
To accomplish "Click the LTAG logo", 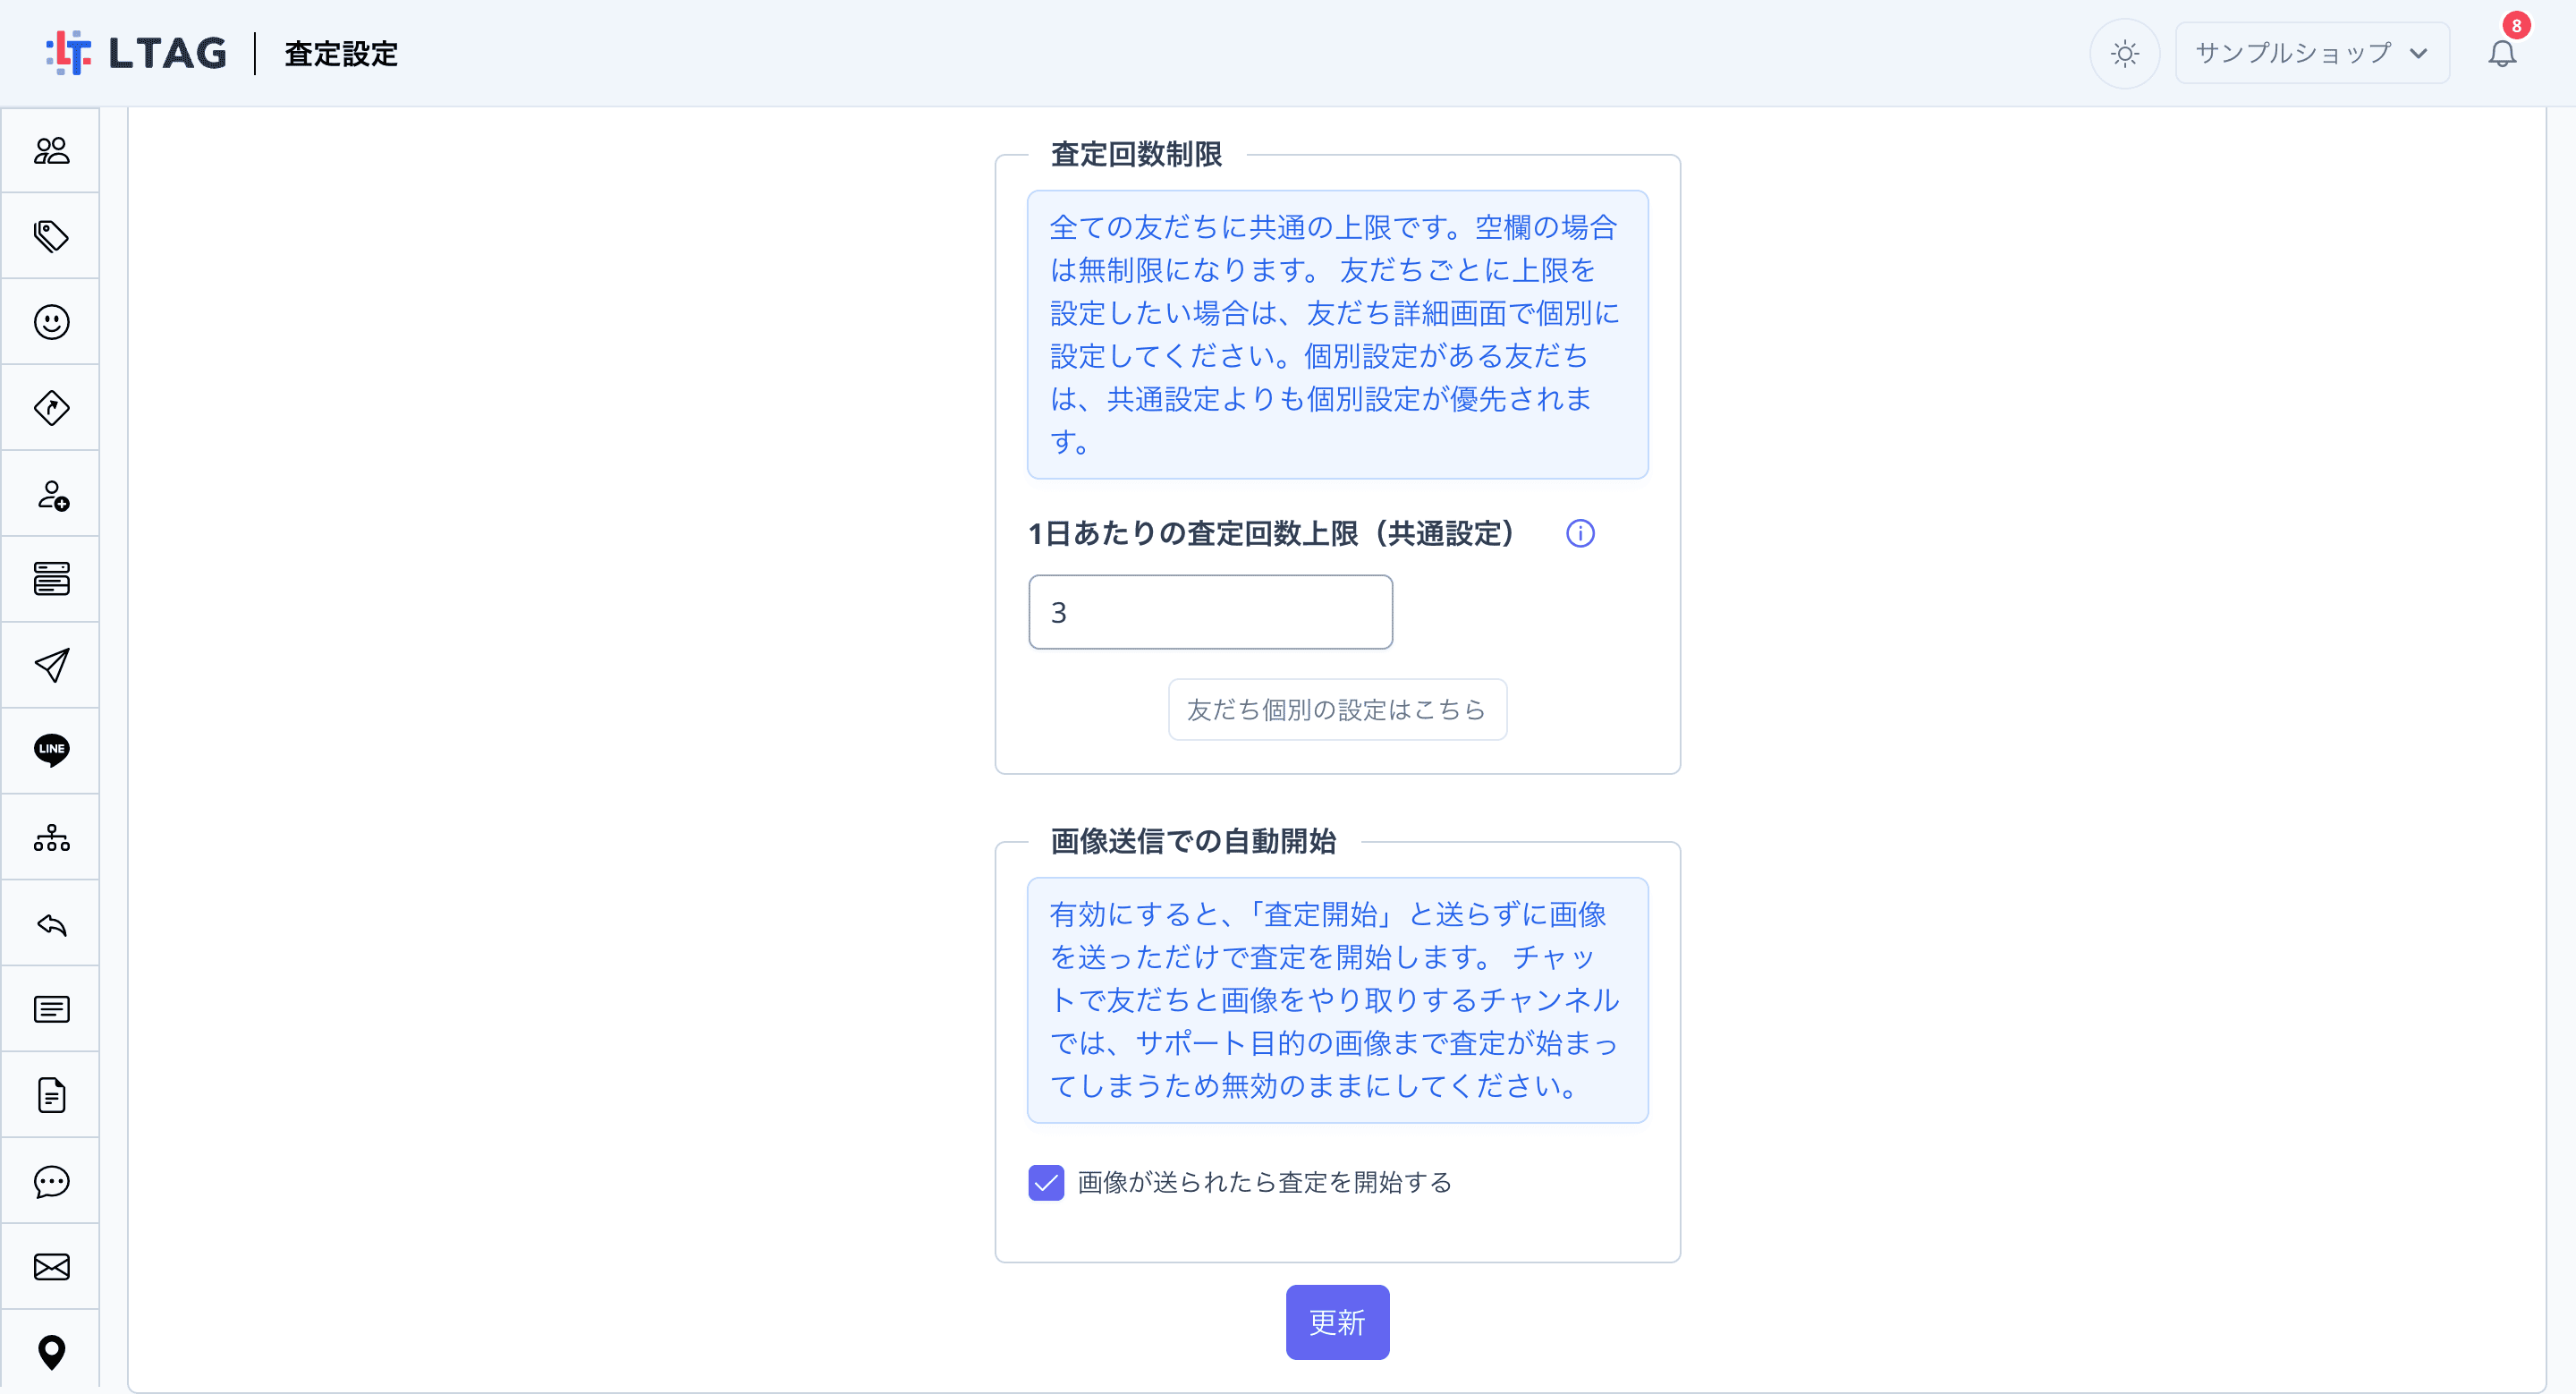I will point(136,53).
